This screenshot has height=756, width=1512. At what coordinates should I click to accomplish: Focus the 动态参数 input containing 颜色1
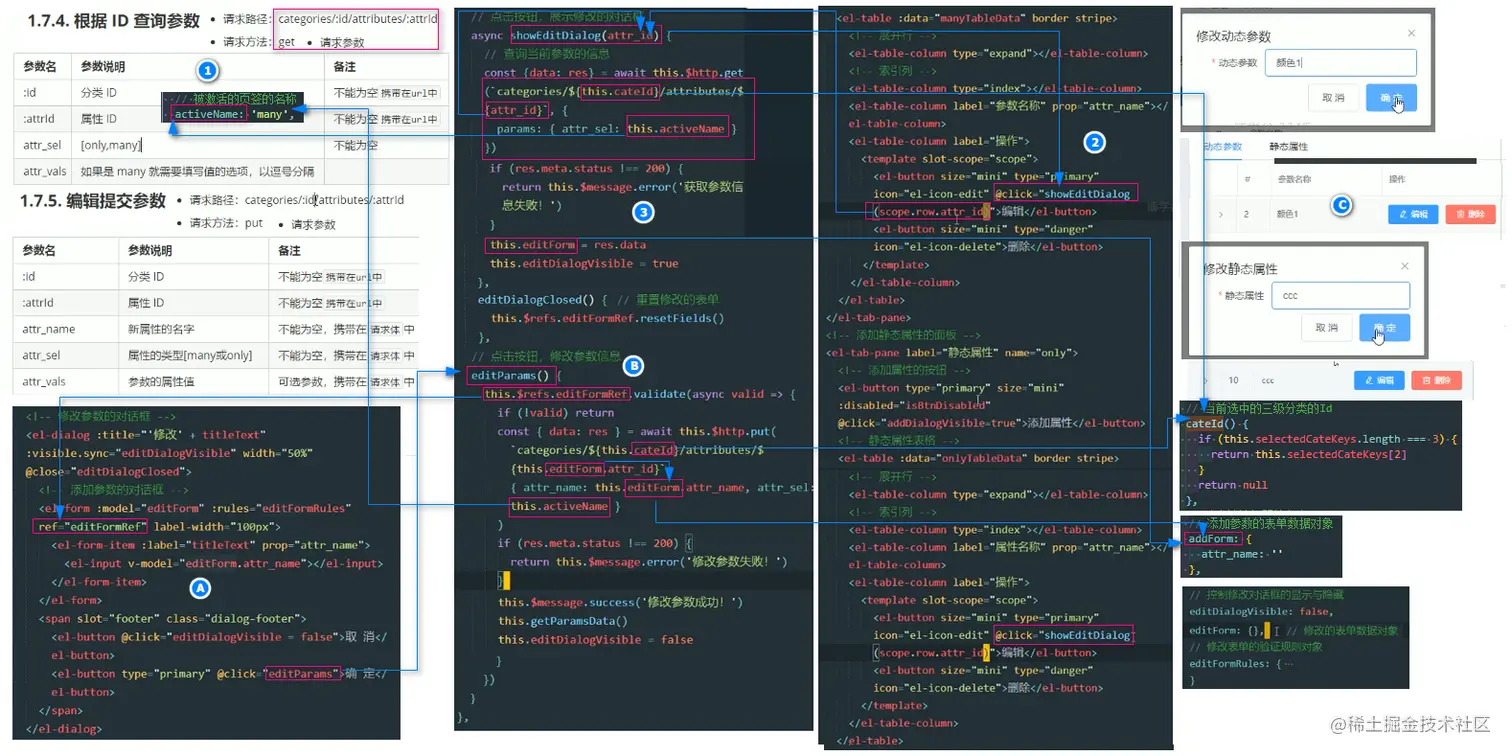point(1340,63)
